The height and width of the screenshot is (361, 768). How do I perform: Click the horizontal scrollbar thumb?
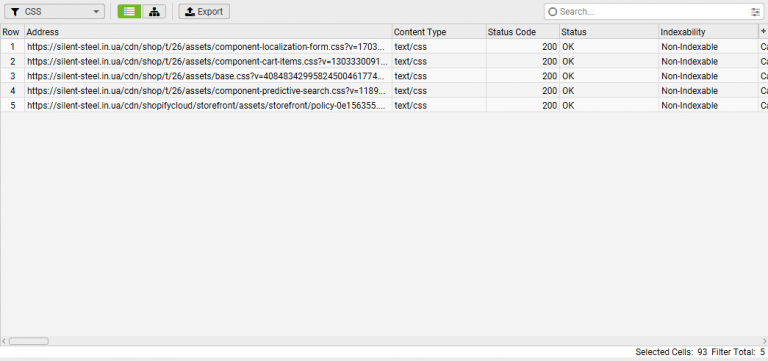click(28, 341)
